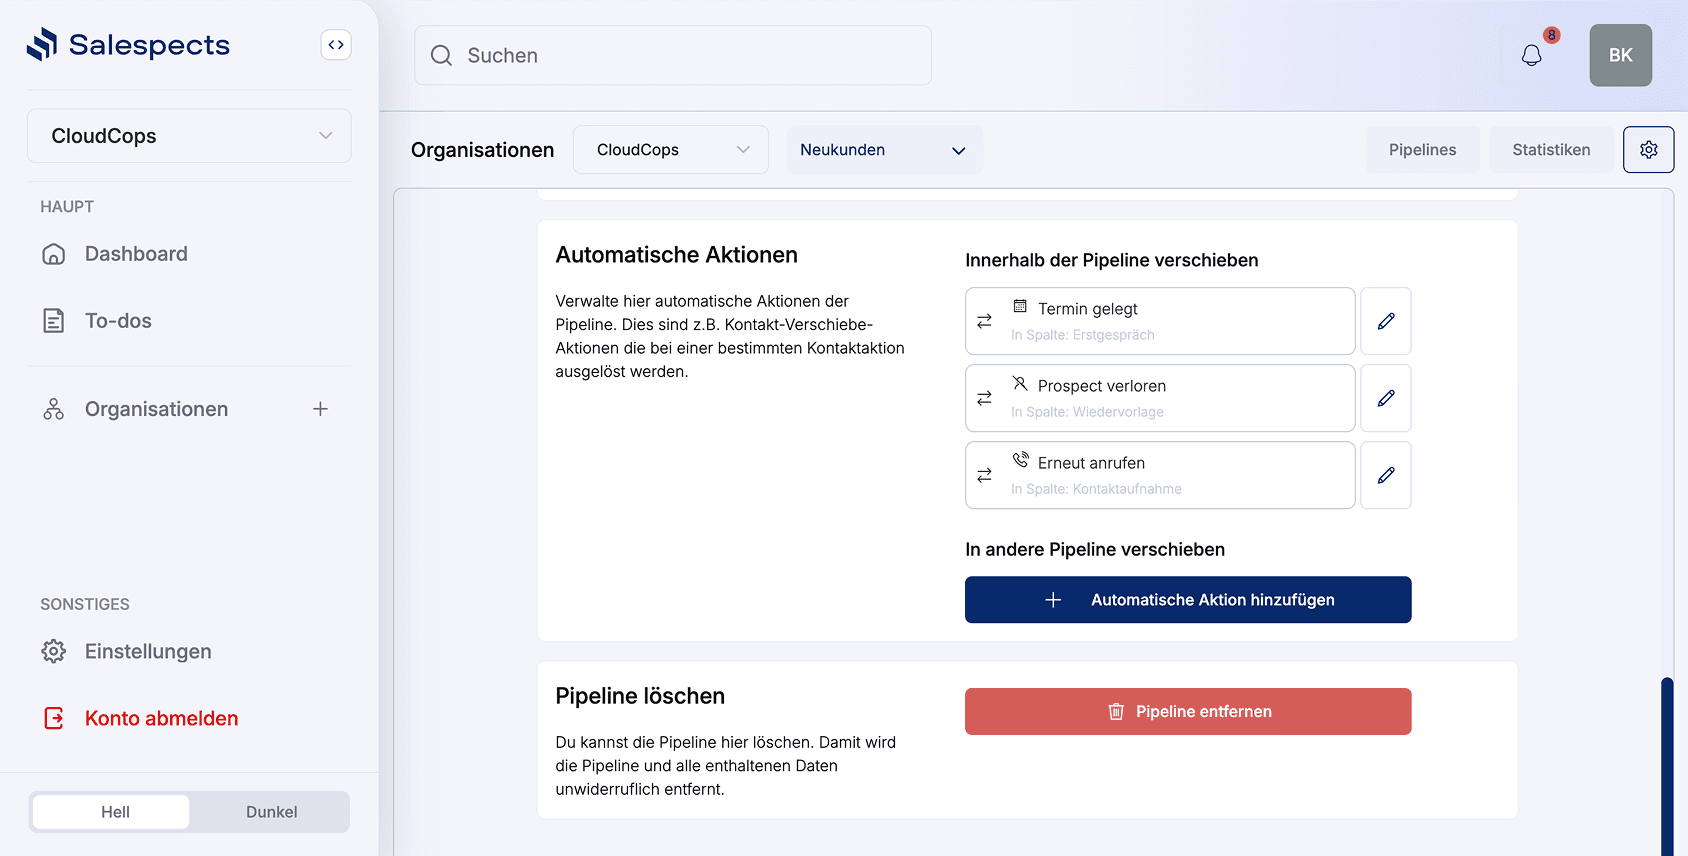Edit the 'Termin gelegt' action
Image resolution: width=1688 pixels, height=856 pixels.
point(1385,321)
